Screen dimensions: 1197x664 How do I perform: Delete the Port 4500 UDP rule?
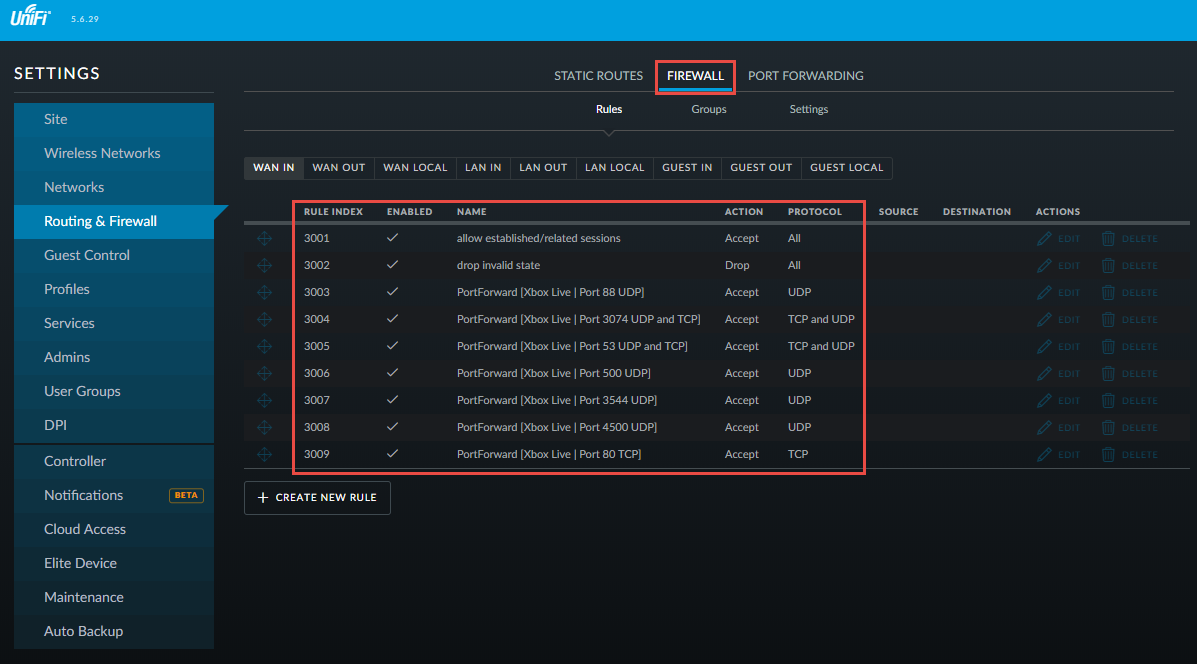click(x=1129, y=428)
